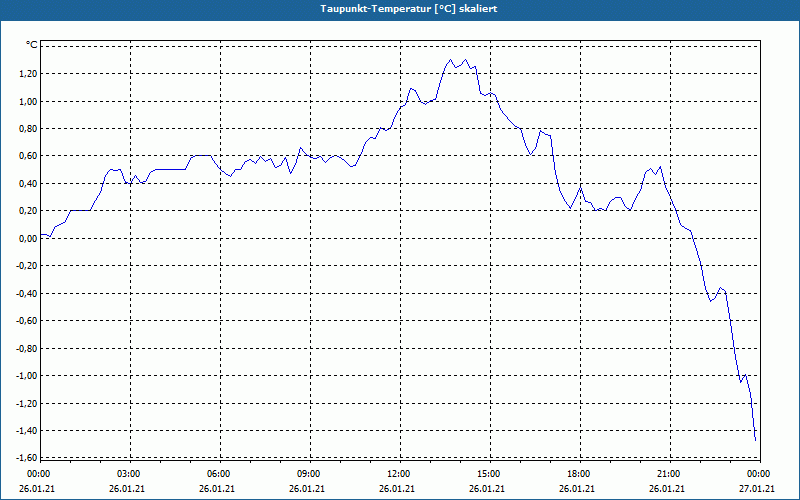The width and height of the screenshot is (800, 500).
Task: Select the y-axis value "-0,80"
Action: [28, 348]
